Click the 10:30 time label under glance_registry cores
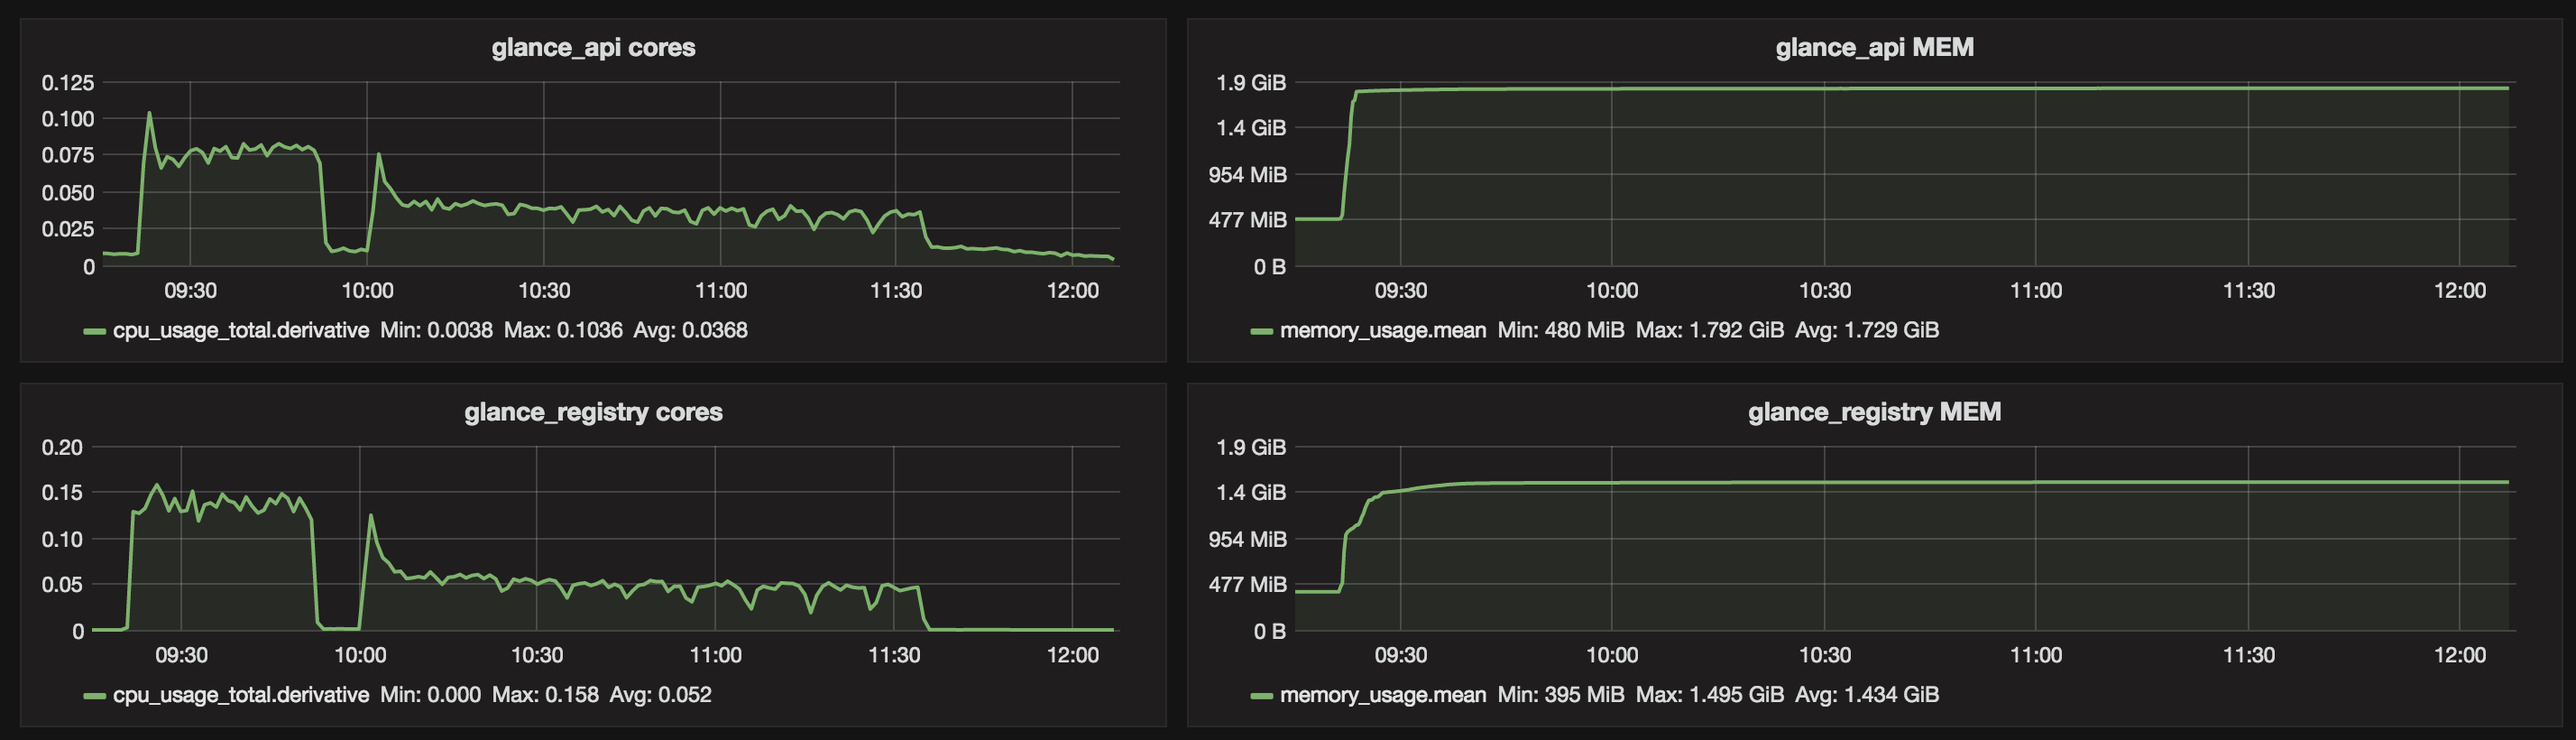The image size is (2576, 740). pos(537,656)
